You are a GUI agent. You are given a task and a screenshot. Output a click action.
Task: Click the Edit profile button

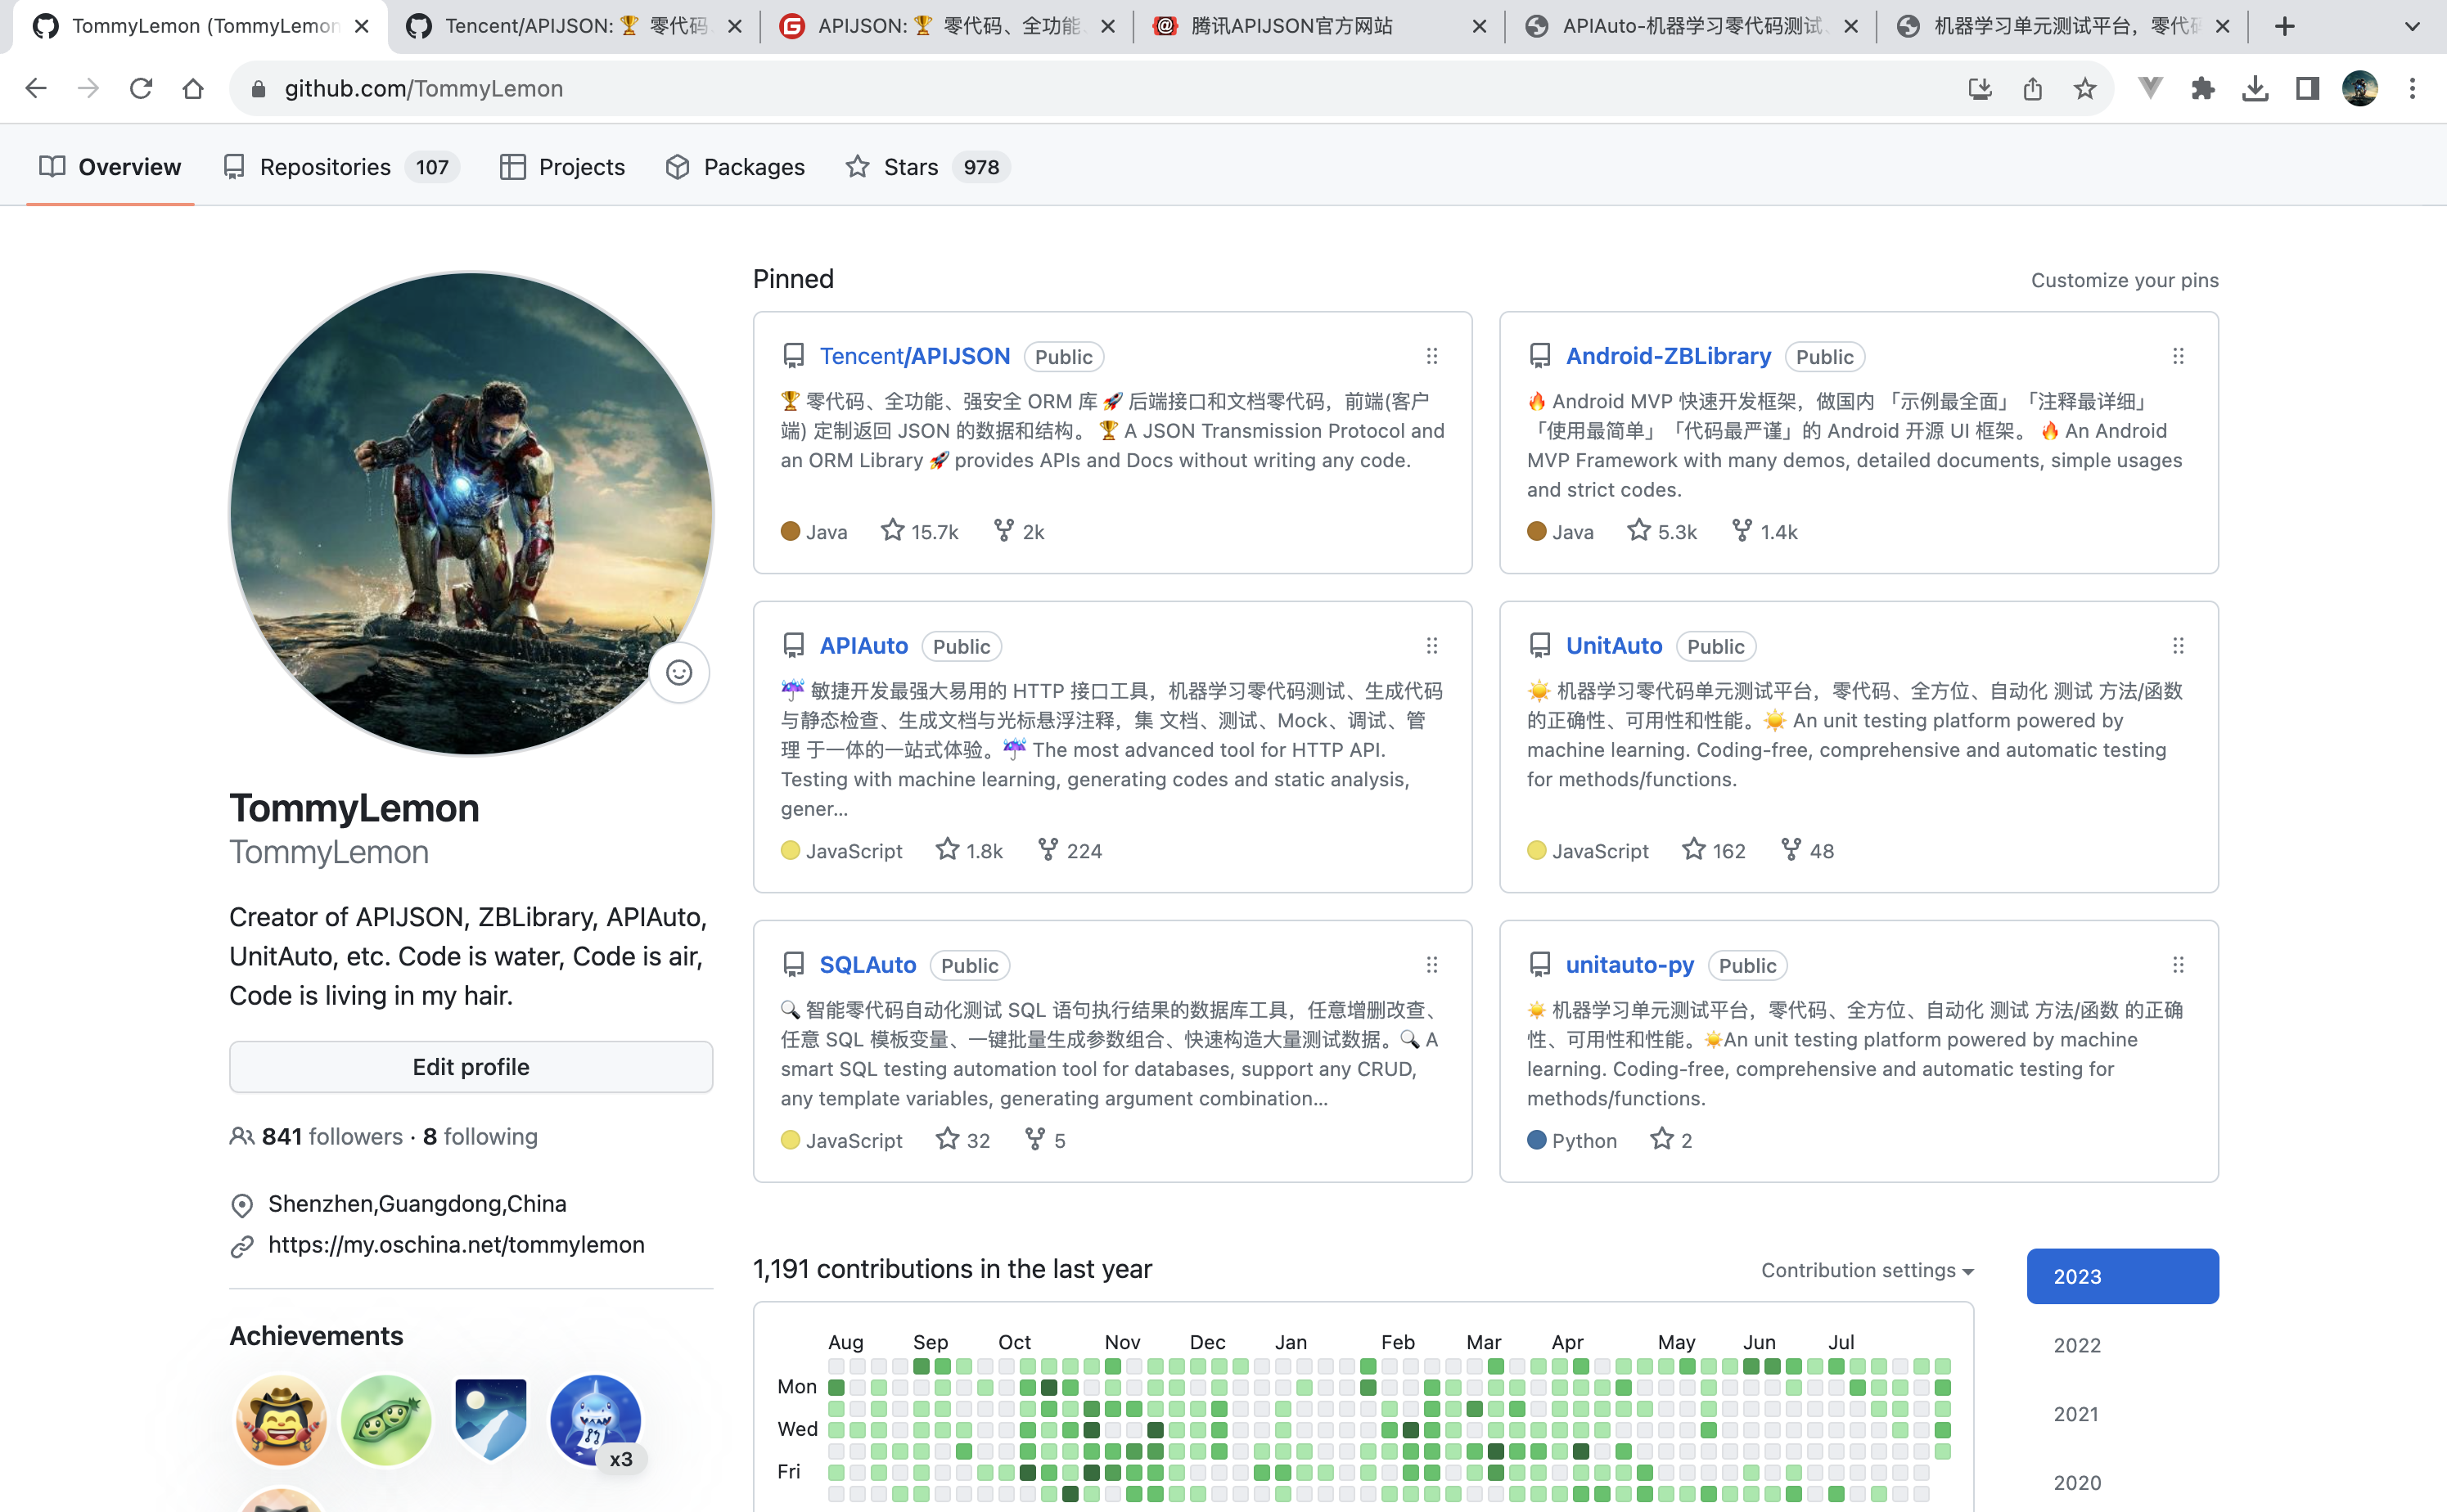(x=471, y=1067)
